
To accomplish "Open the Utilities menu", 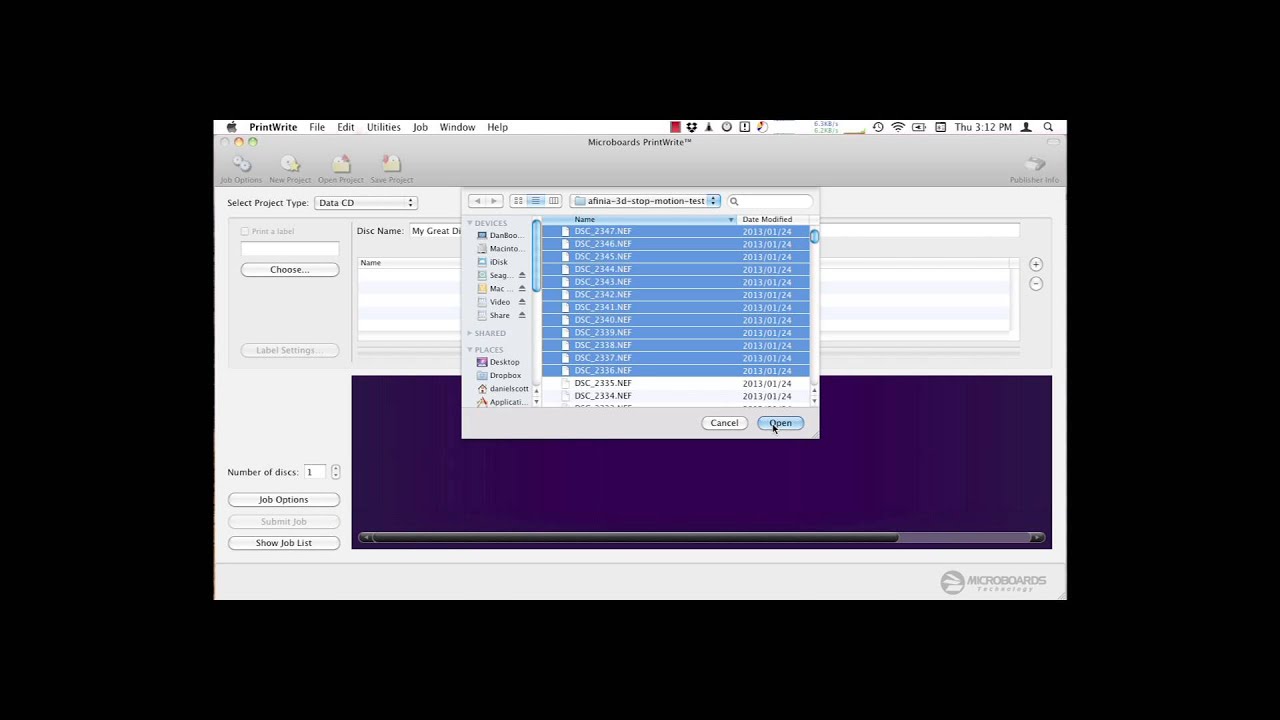I will tap(383, 127).
